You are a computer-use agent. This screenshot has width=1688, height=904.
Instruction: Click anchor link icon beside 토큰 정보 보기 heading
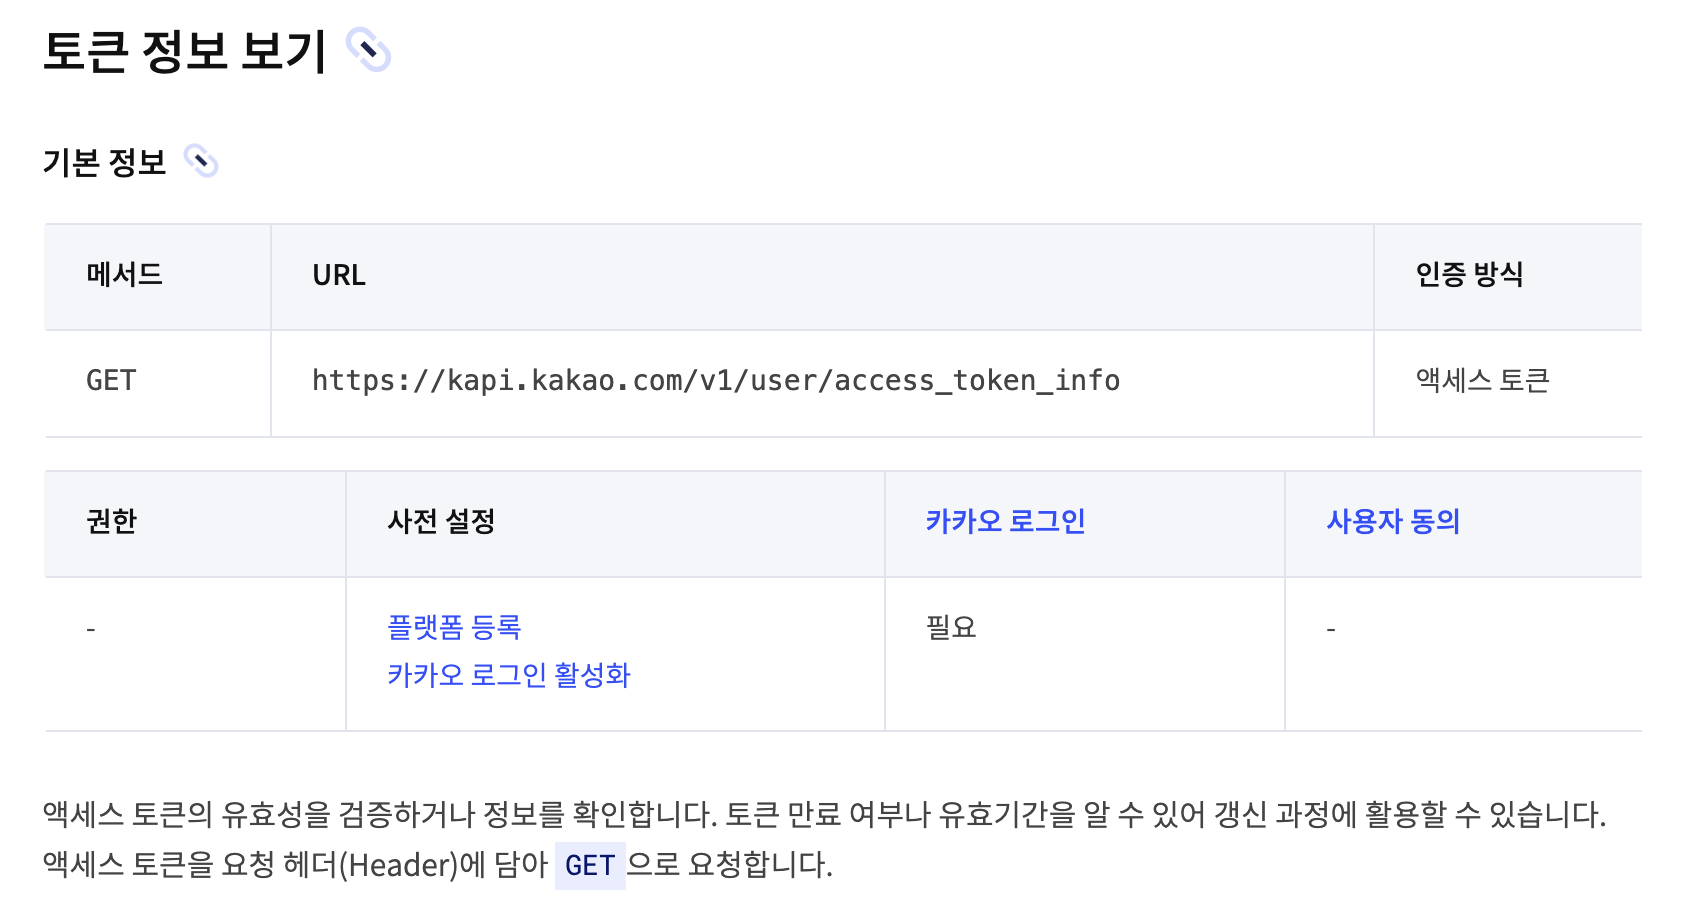(368, 50)
